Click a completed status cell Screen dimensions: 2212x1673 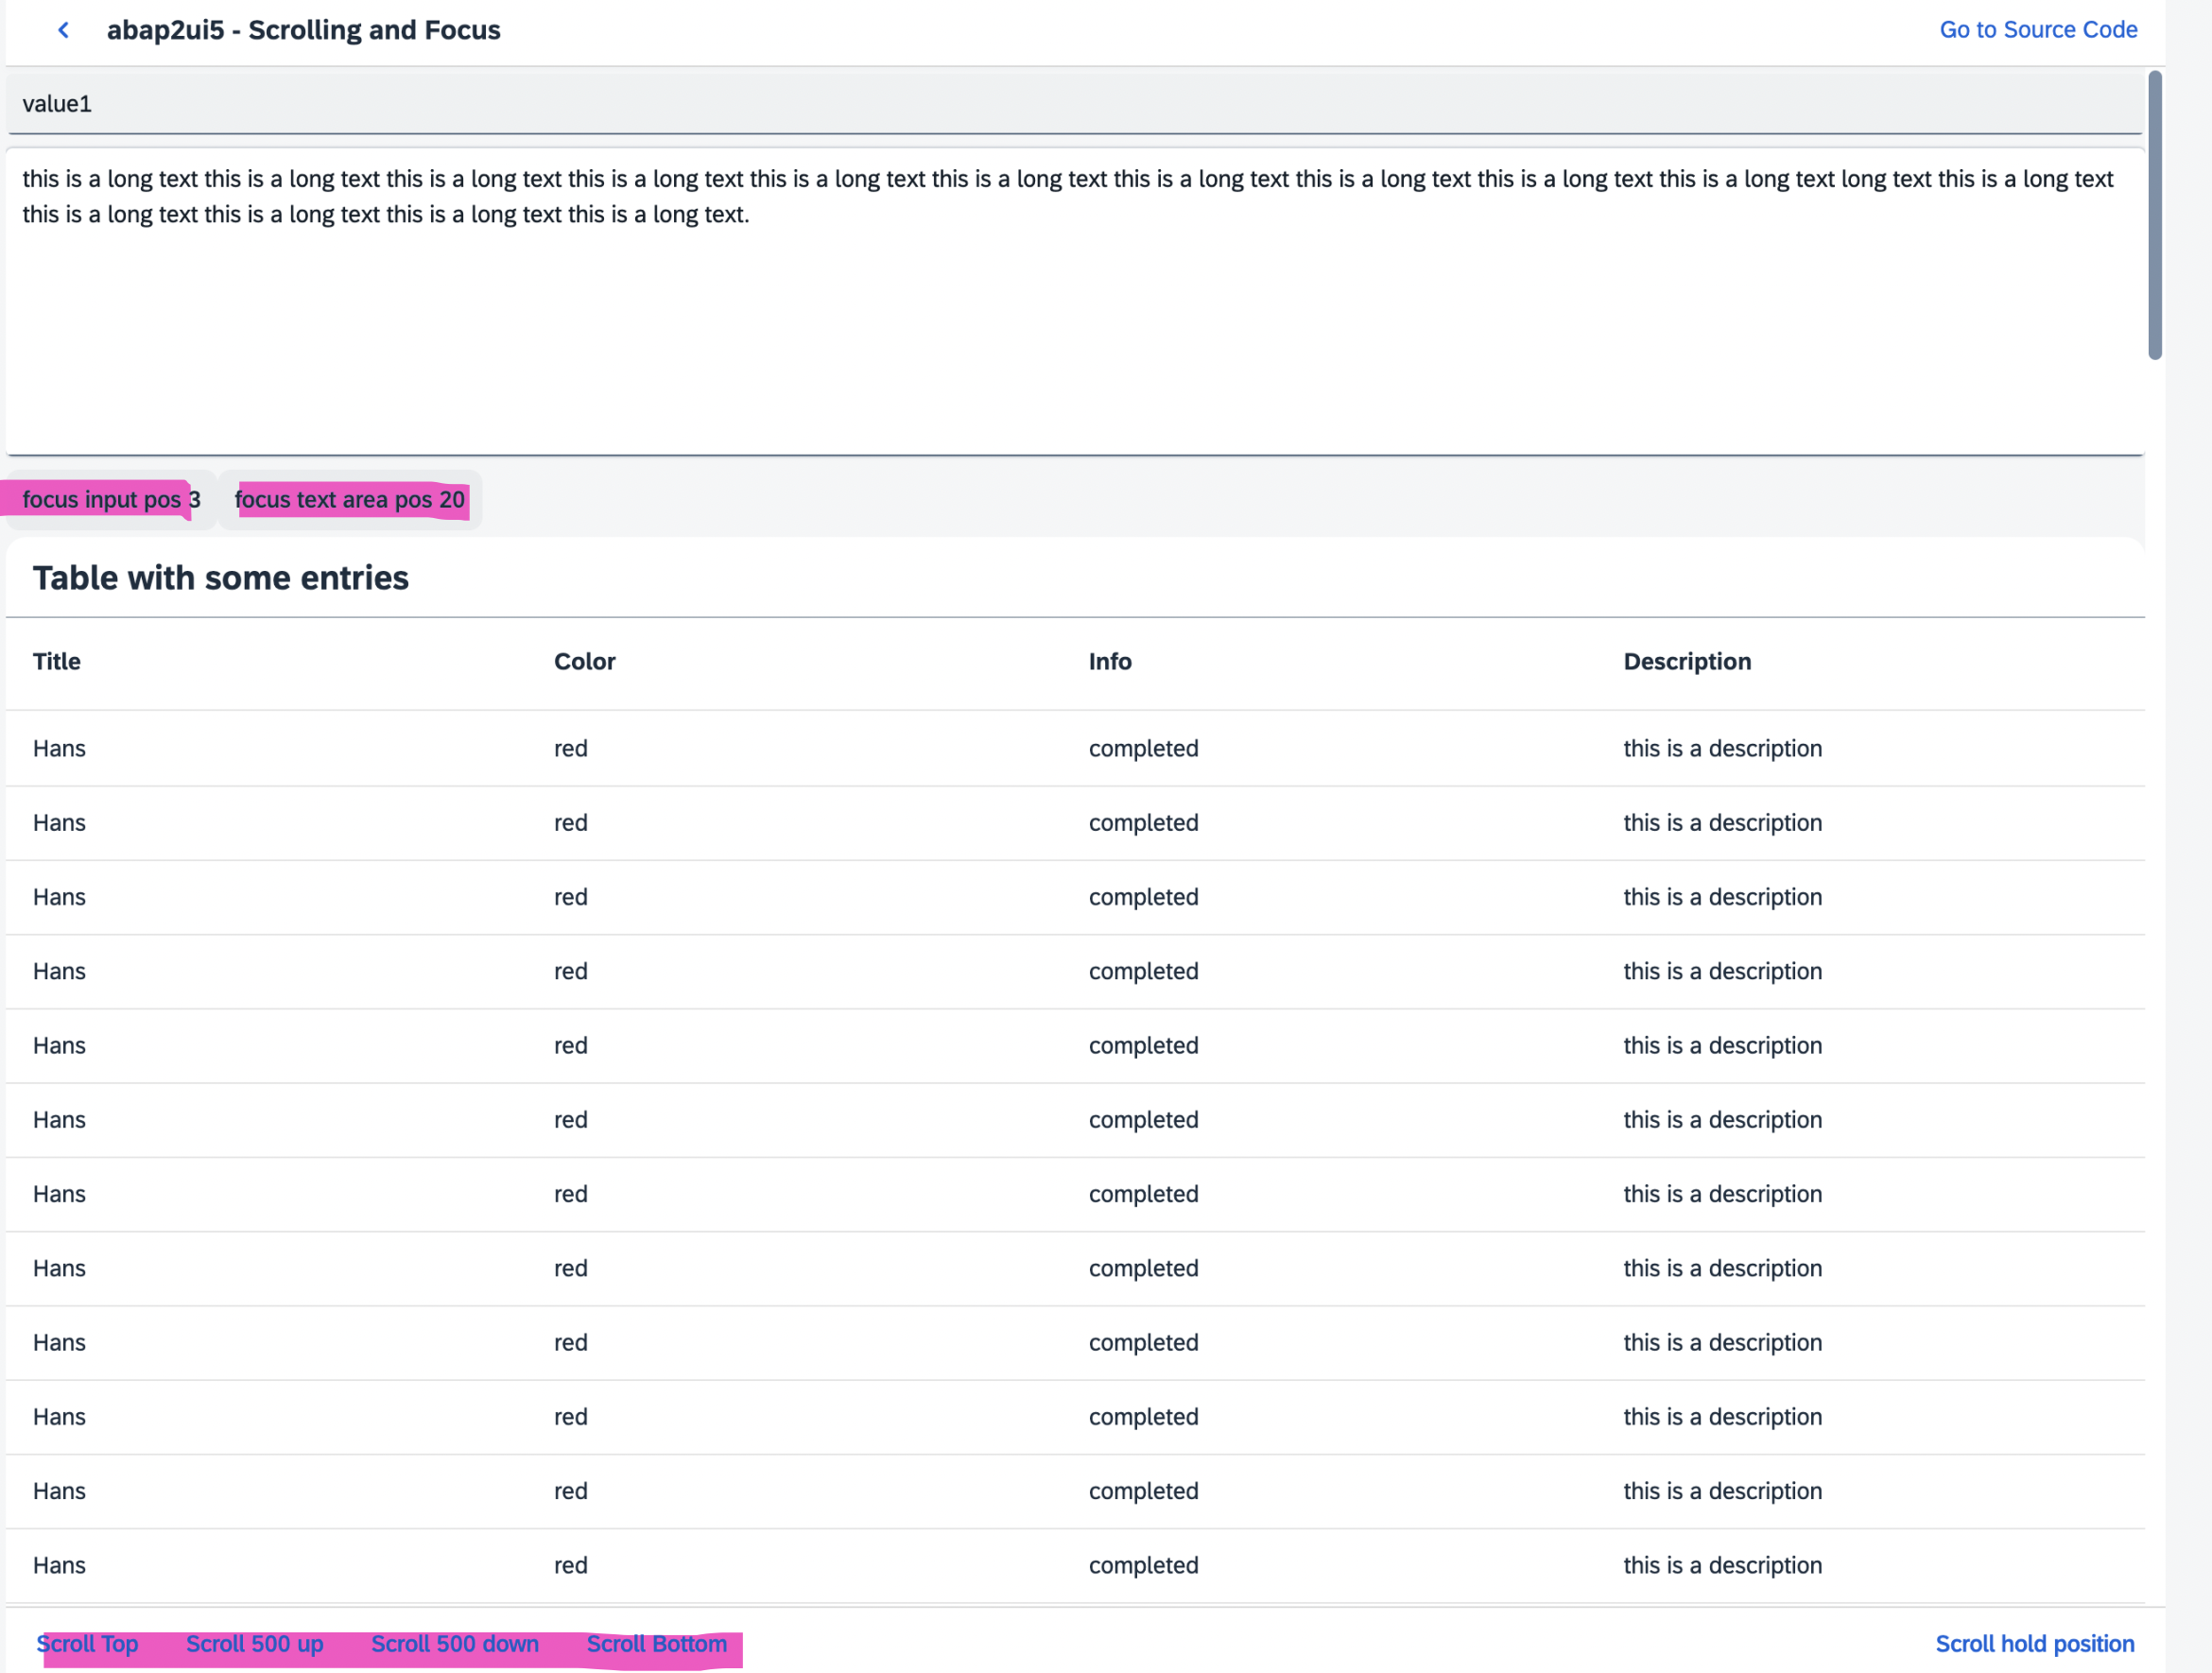click(x=1143, y=748)
